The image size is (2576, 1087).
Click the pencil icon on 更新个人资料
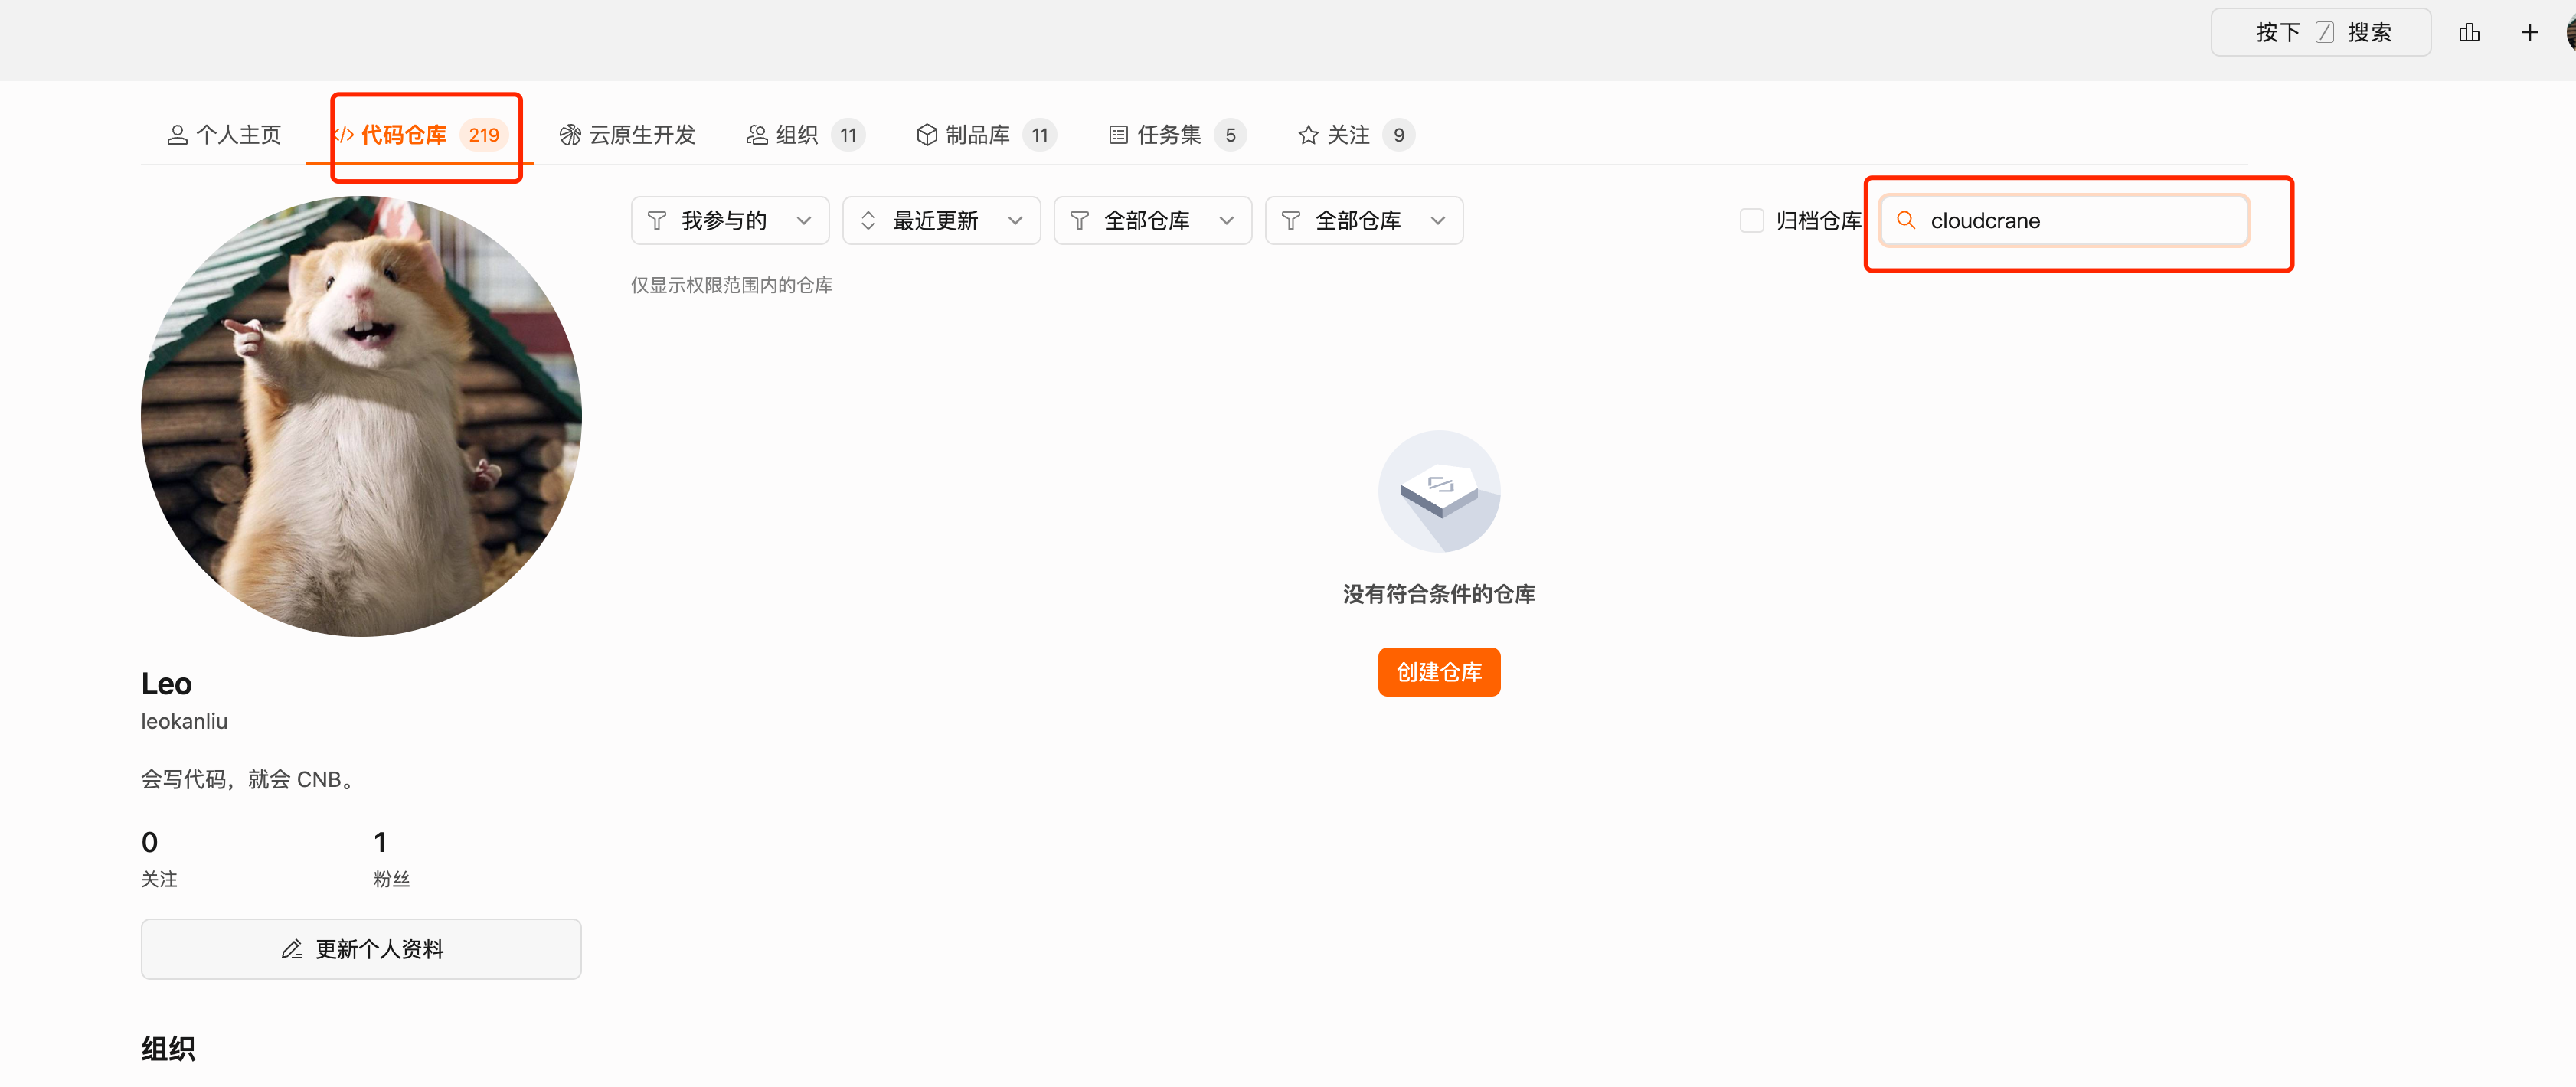tap(291, 949)
